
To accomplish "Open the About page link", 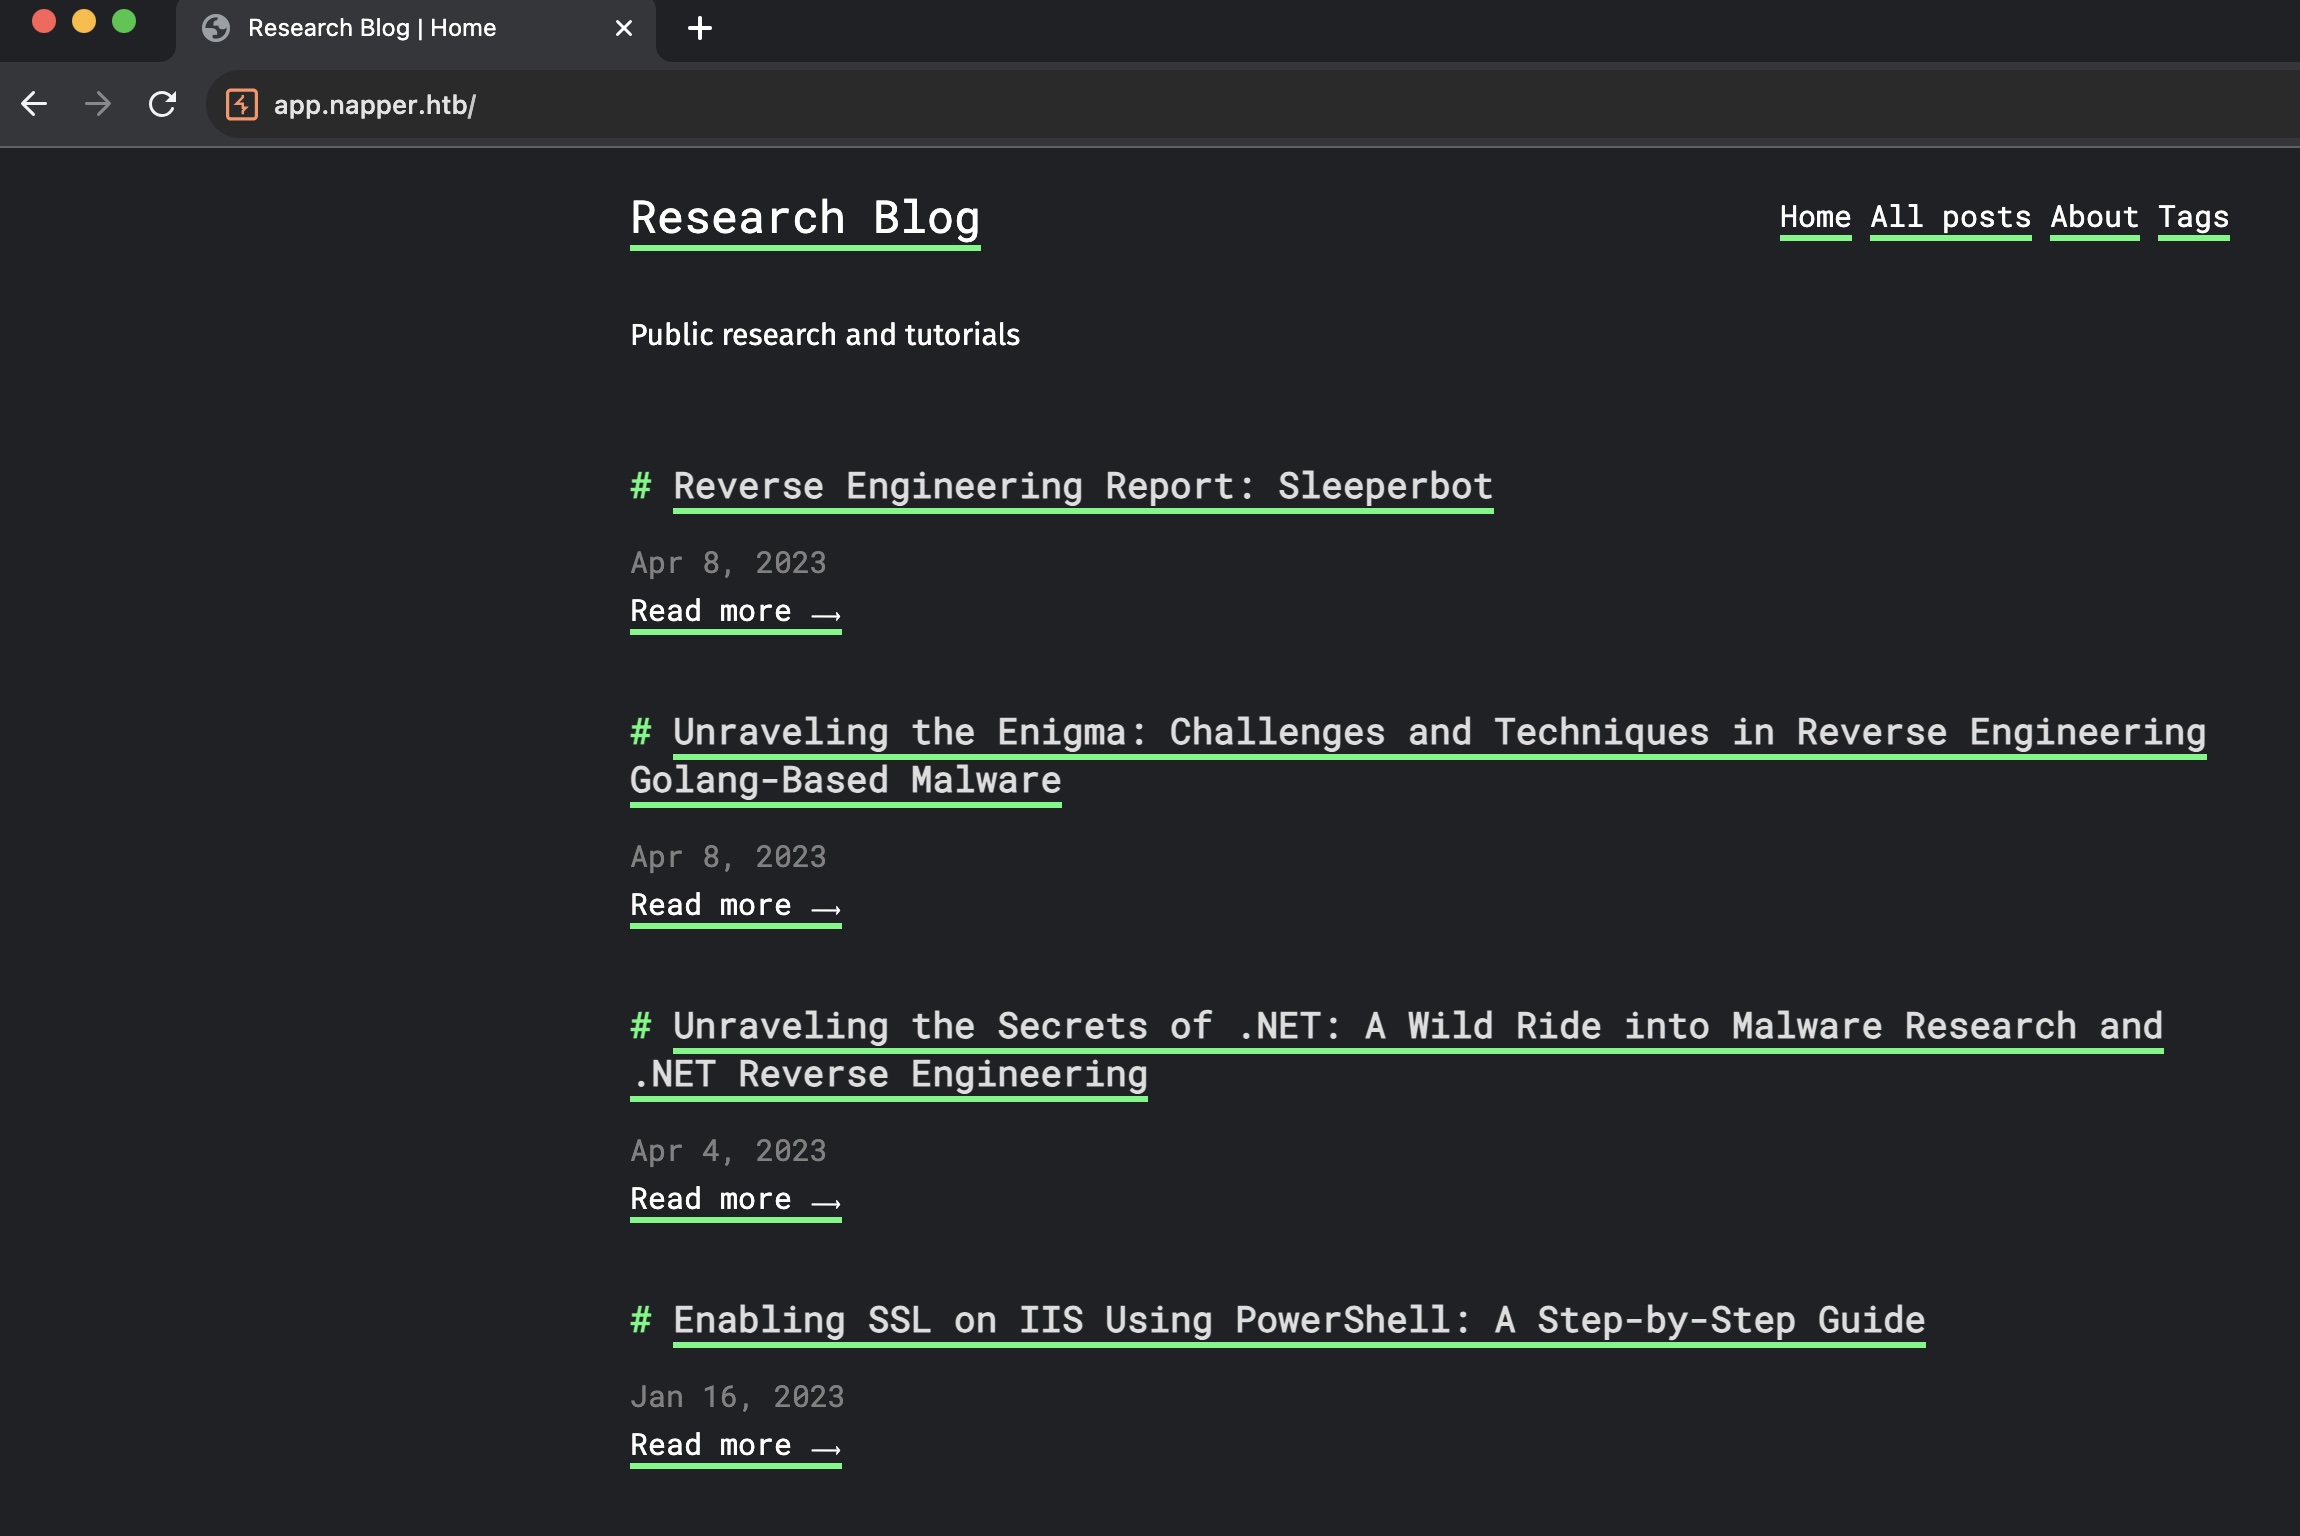I will (x=2094, y=217).
